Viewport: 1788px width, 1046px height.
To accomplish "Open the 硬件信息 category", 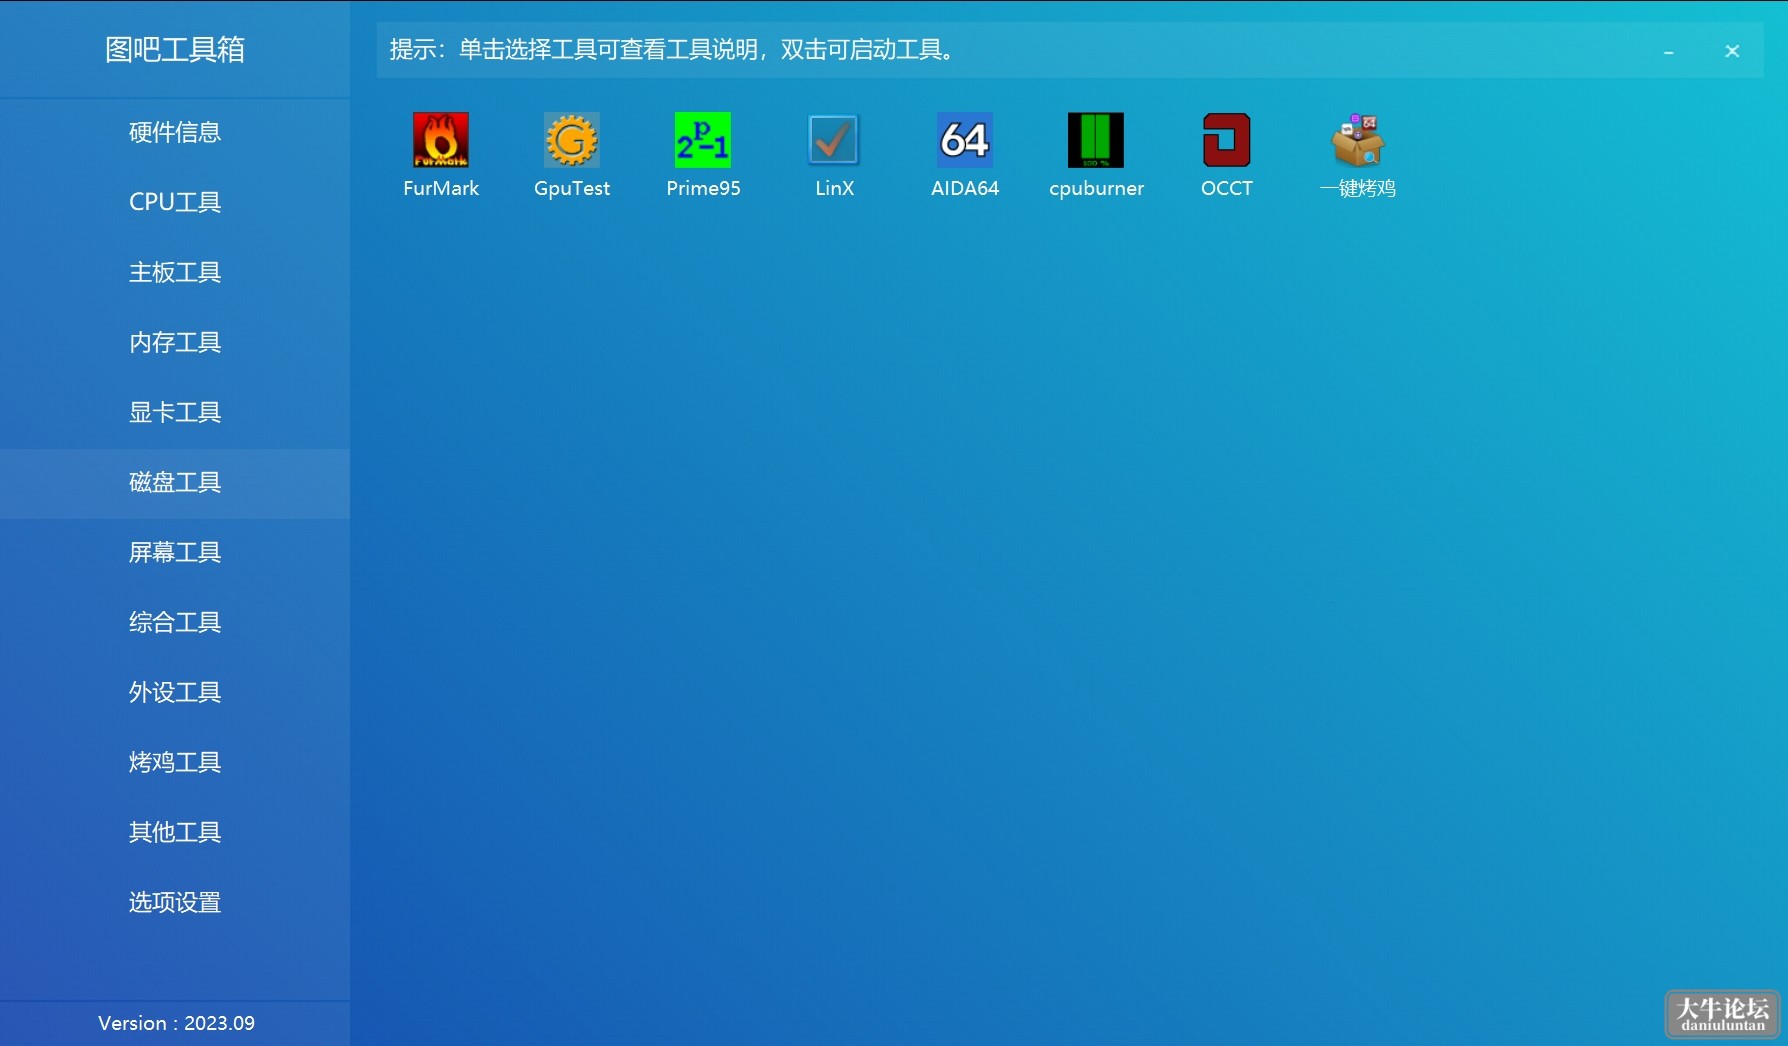I will 175,132.
